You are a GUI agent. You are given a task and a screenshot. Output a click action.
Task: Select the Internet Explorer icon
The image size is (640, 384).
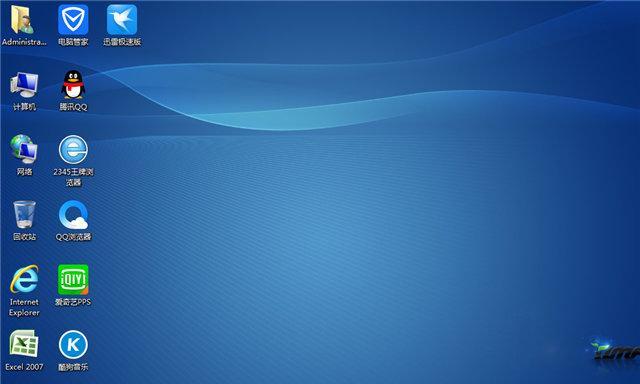[24, 279]
